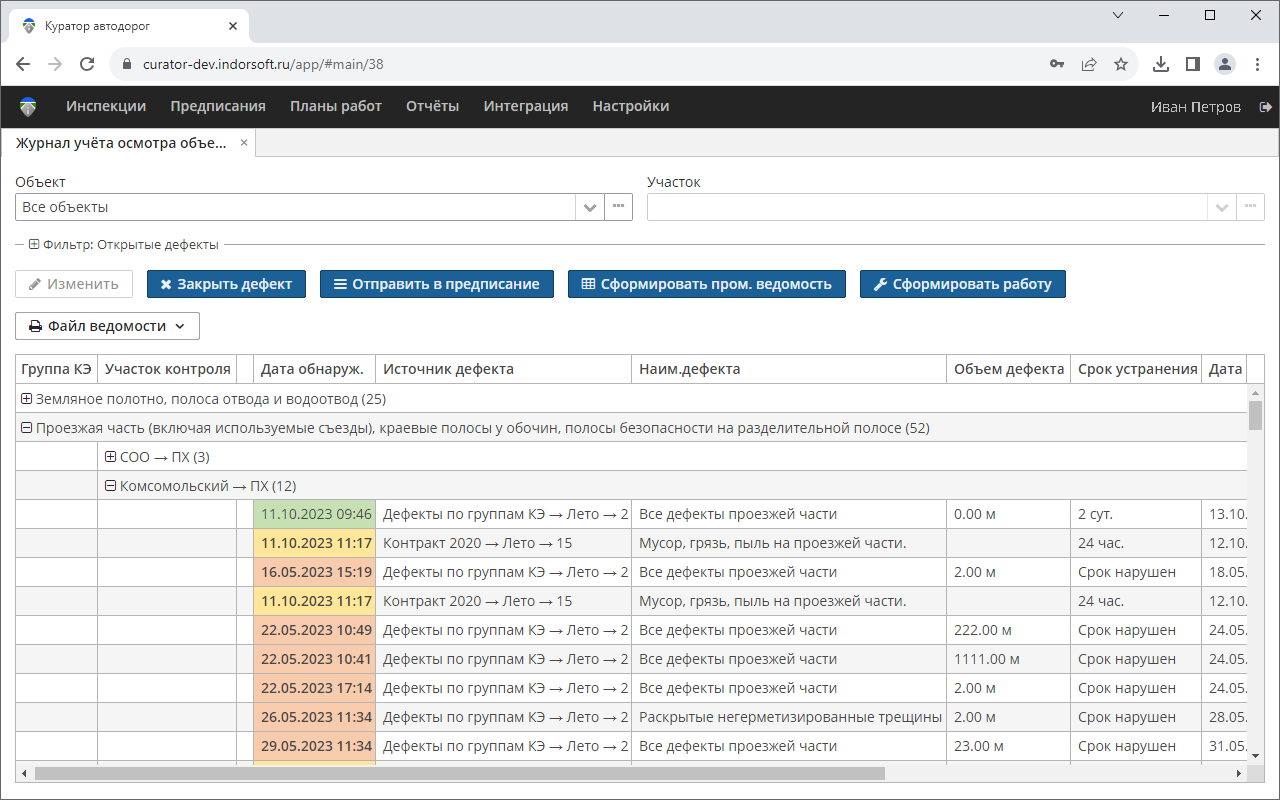Image resolution: width=1280 pixels, height=800 pixels.
Task: Open the Отчёты menu
Action: click(432, 106)
